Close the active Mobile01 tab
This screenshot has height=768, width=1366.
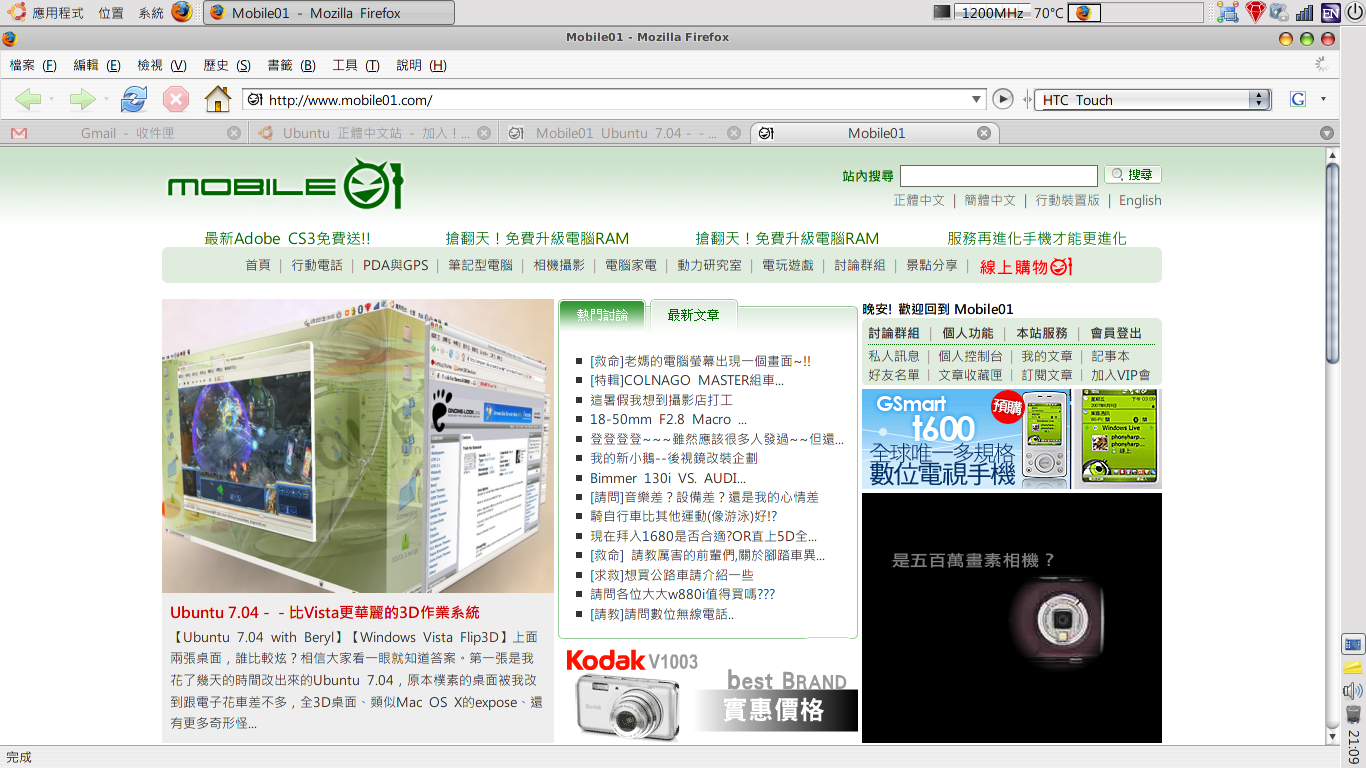(x=984, y=133)
